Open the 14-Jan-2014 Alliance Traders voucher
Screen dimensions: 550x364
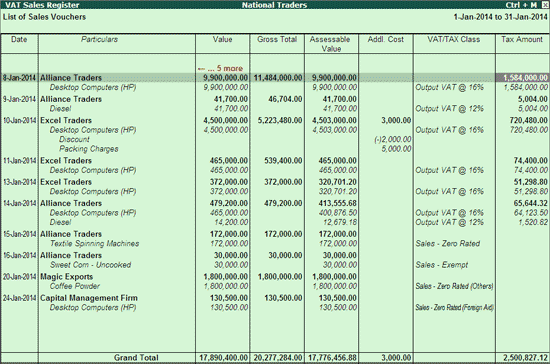click(274, 203)
